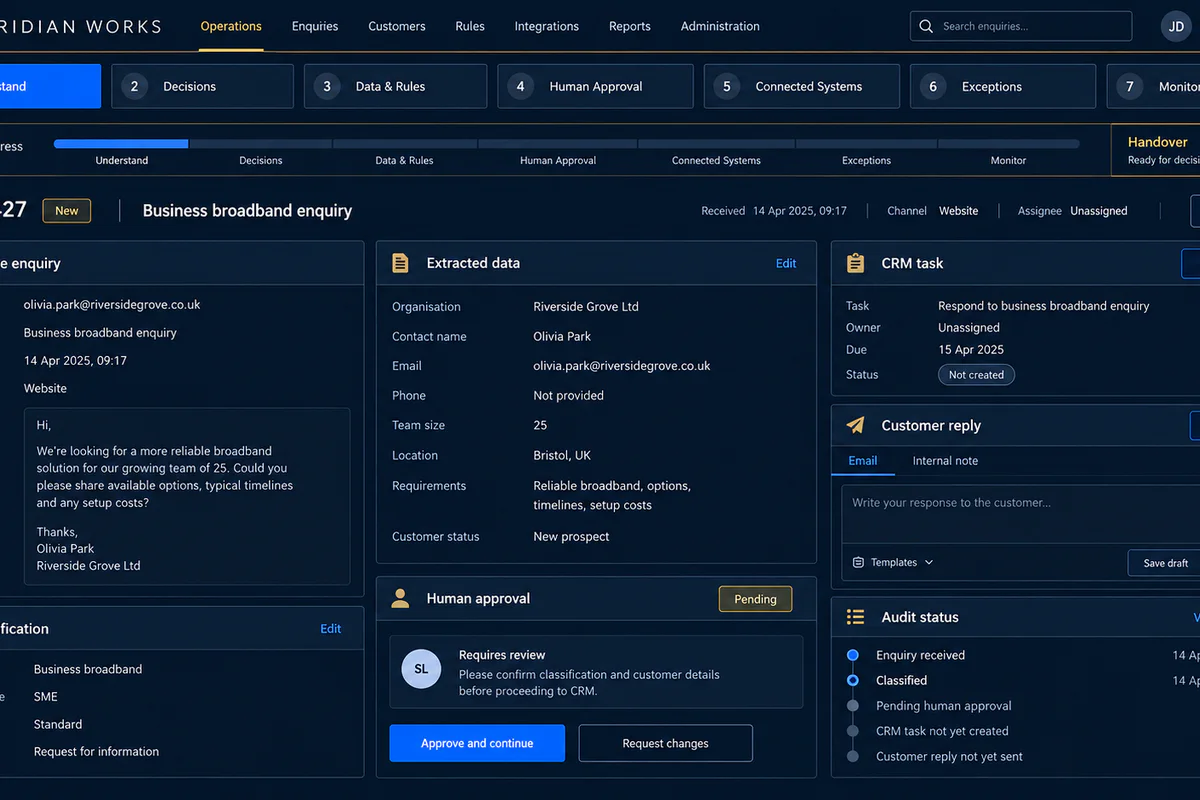Click the Customer reply paper-plane icon
Screen dimensions: 1200x800
(855, 425)
